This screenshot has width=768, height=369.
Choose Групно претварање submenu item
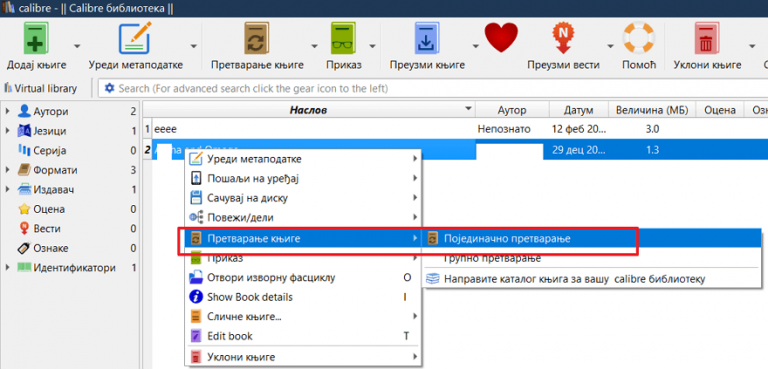(x=592, y=258)
